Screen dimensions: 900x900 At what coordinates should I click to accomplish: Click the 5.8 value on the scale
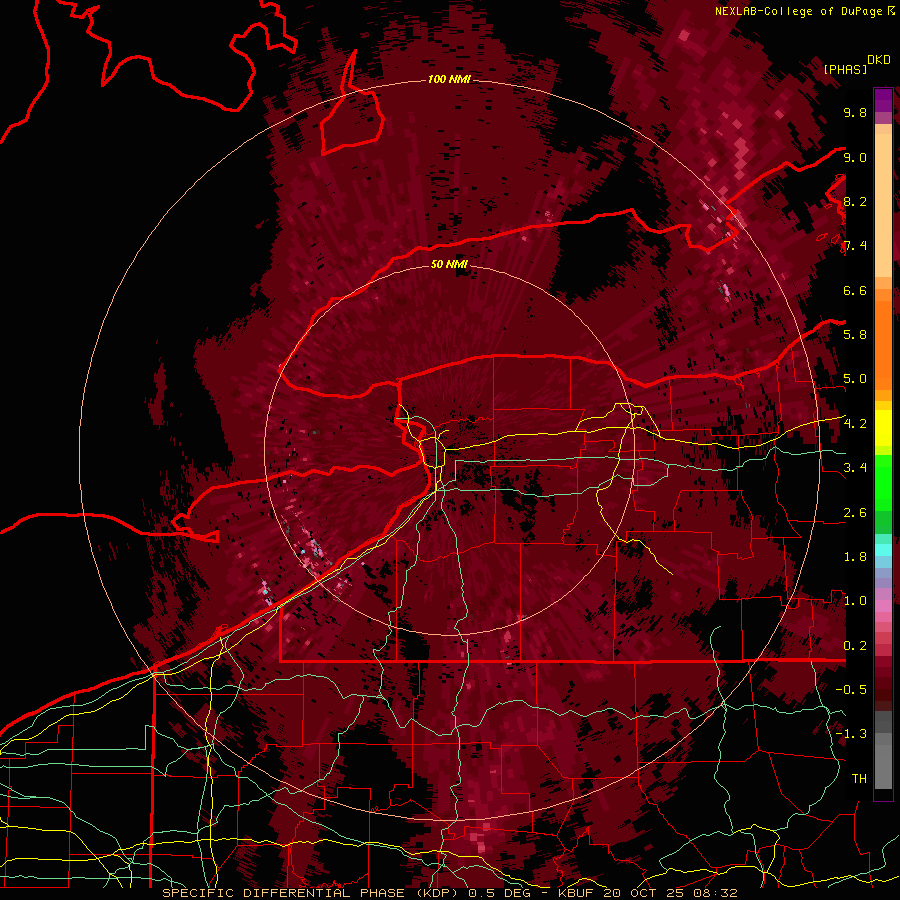855,335
